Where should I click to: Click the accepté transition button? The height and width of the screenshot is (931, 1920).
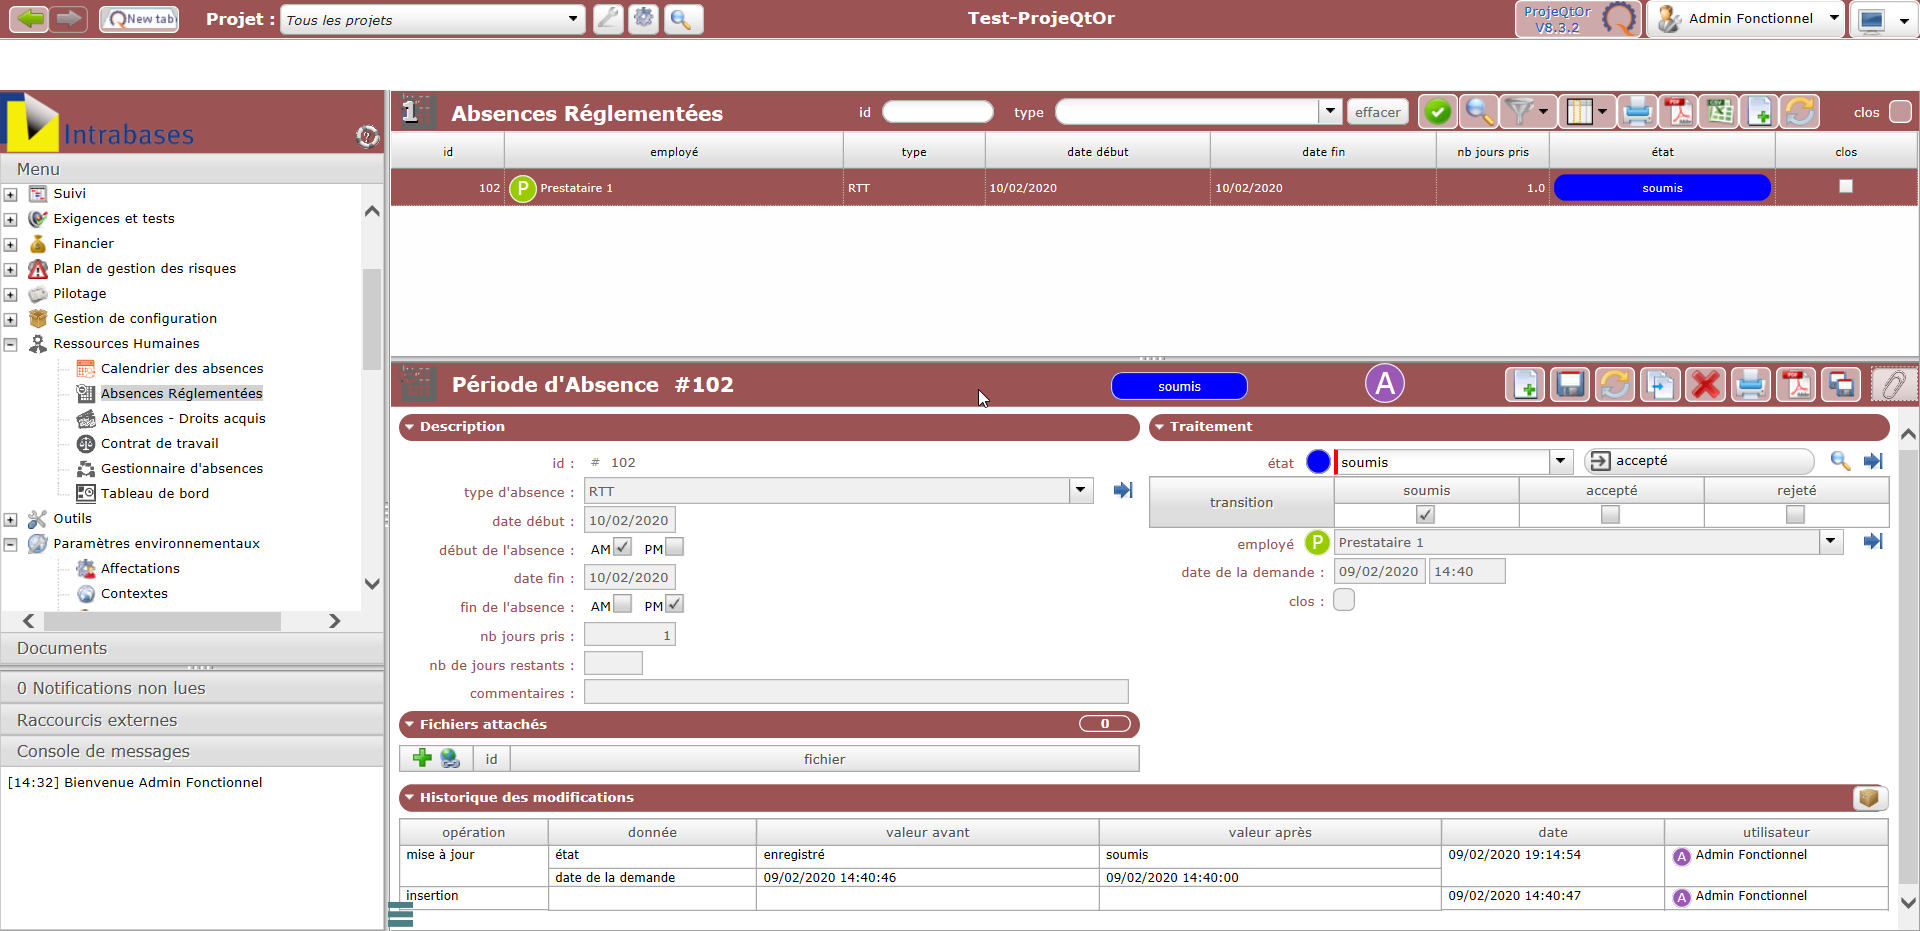1698,461
